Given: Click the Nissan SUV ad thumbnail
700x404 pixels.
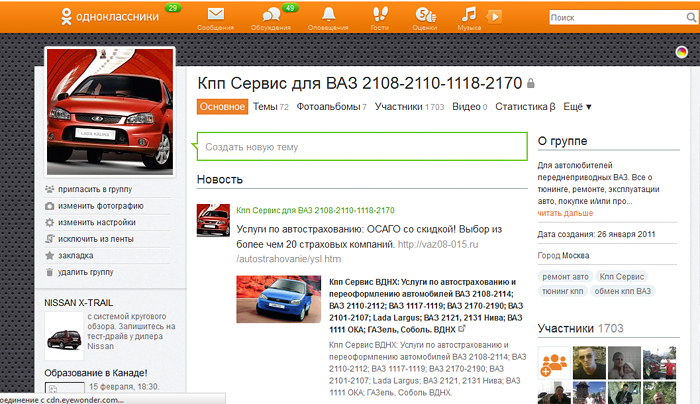Looking at the screenshot, I should (64, 337).
